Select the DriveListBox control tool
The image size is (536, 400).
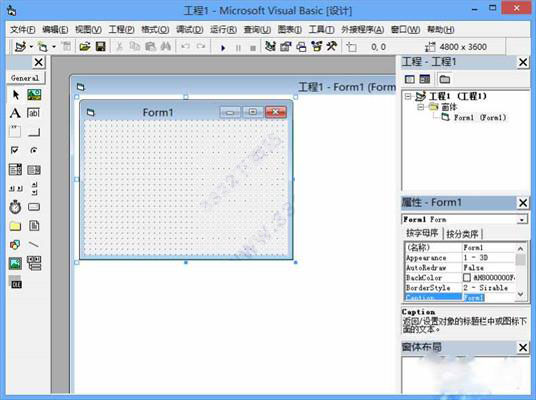coord(34,207)
